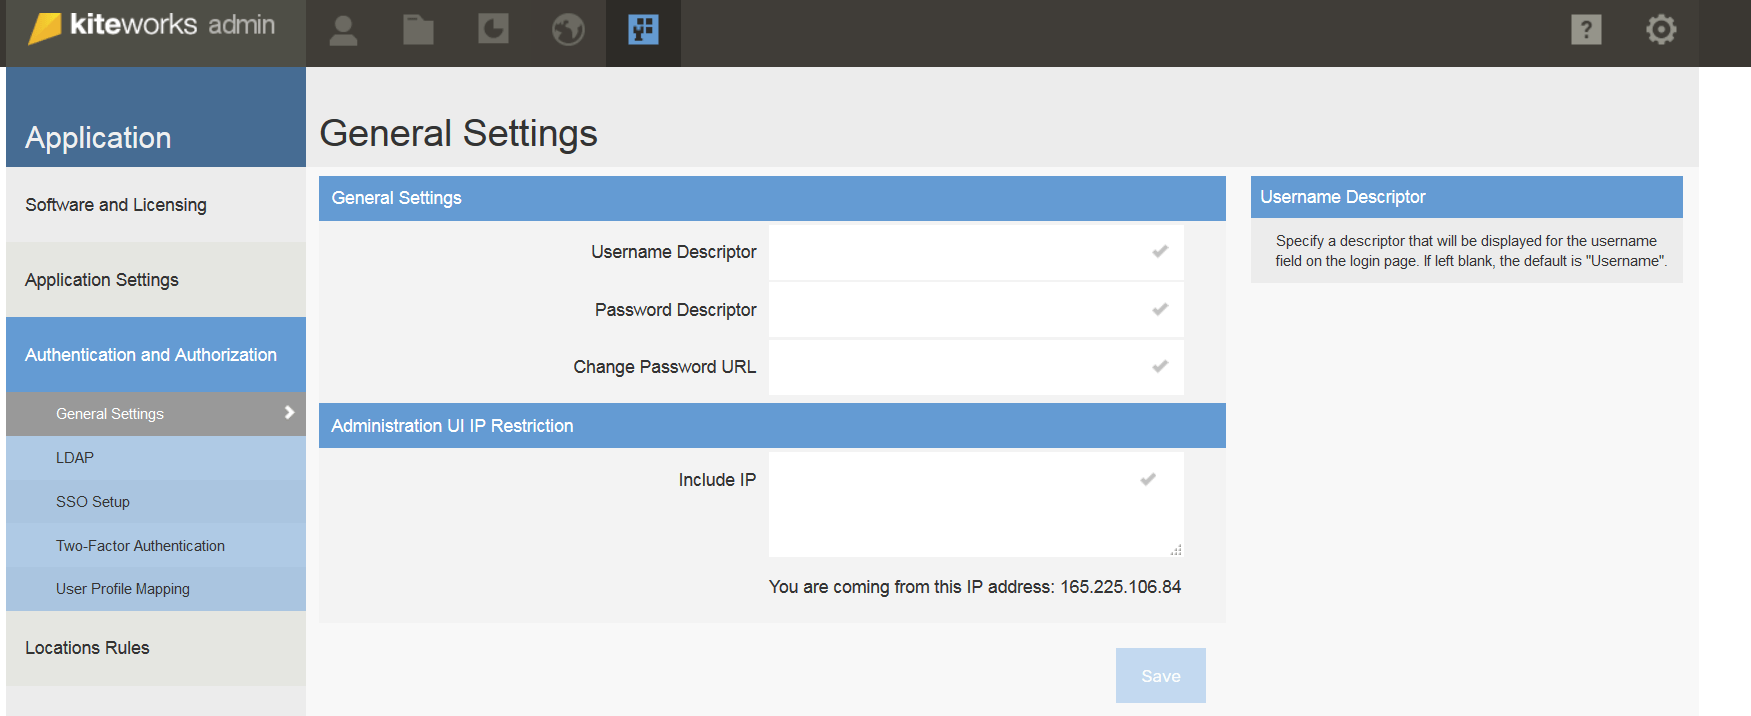Select Authentication and Authorization section
Viewport: 1751px width, 716px height.
pos(156,354)
